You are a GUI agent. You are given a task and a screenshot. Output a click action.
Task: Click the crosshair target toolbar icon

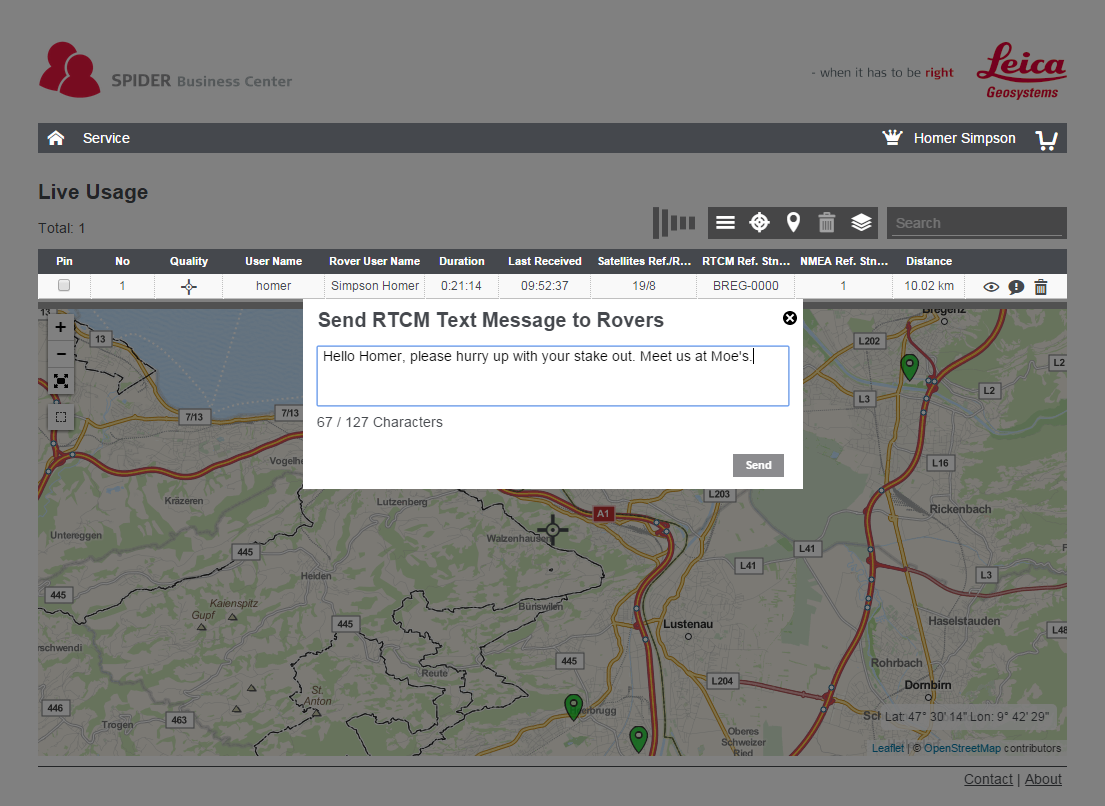pyautogui.click(x=759, y=223)
